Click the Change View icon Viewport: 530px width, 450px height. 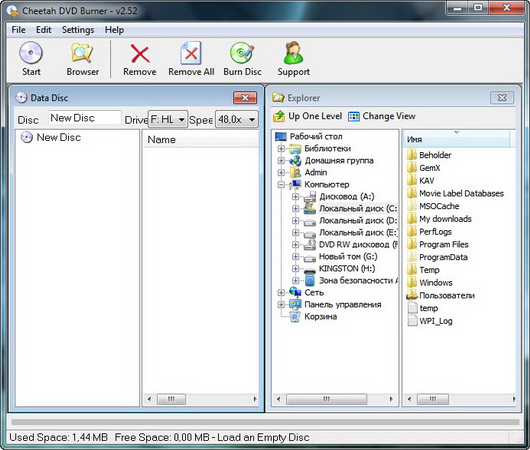[354, 116]
